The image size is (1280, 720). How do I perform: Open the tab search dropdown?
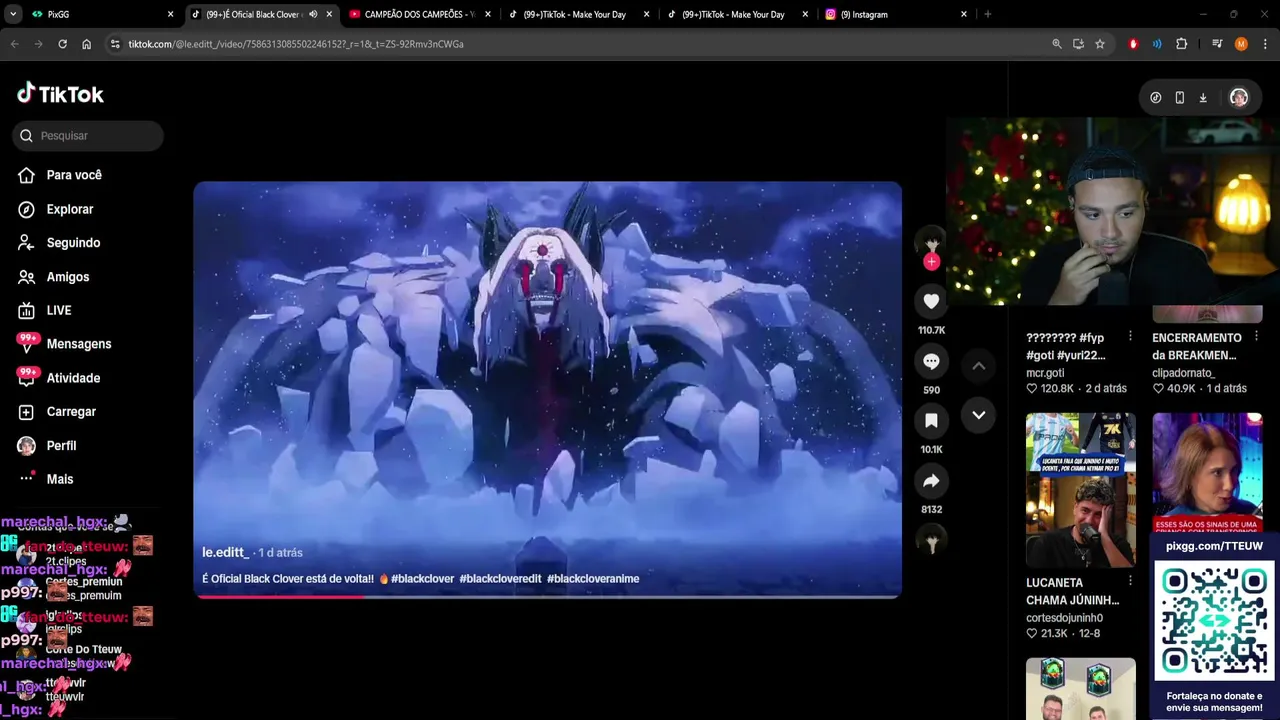tap(12, 14)
